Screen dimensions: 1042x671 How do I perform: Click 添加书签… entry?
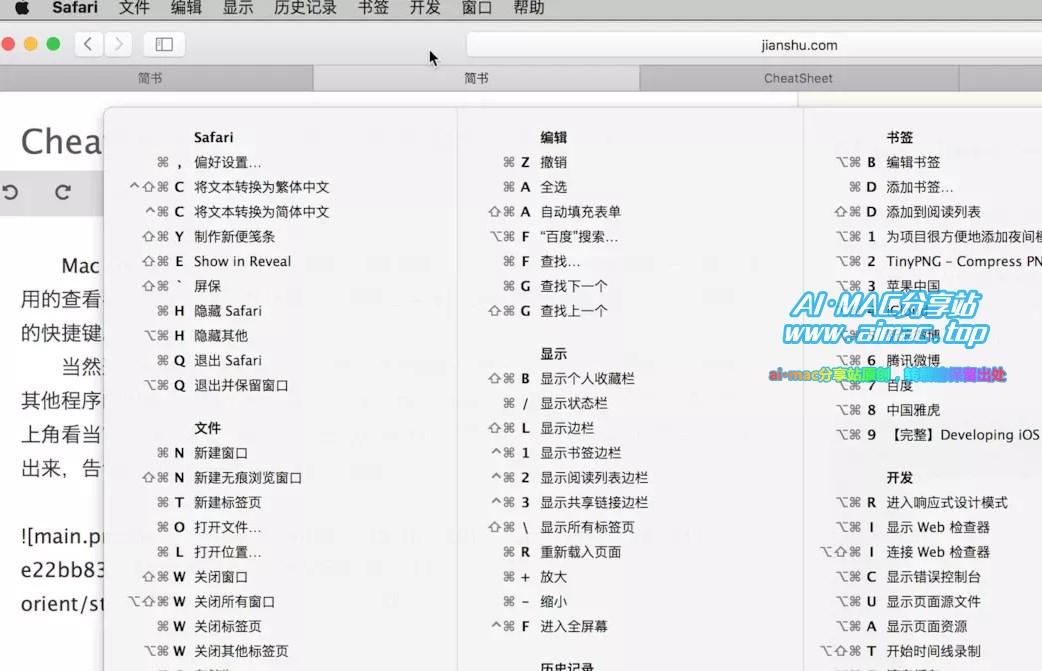(920, 187)
